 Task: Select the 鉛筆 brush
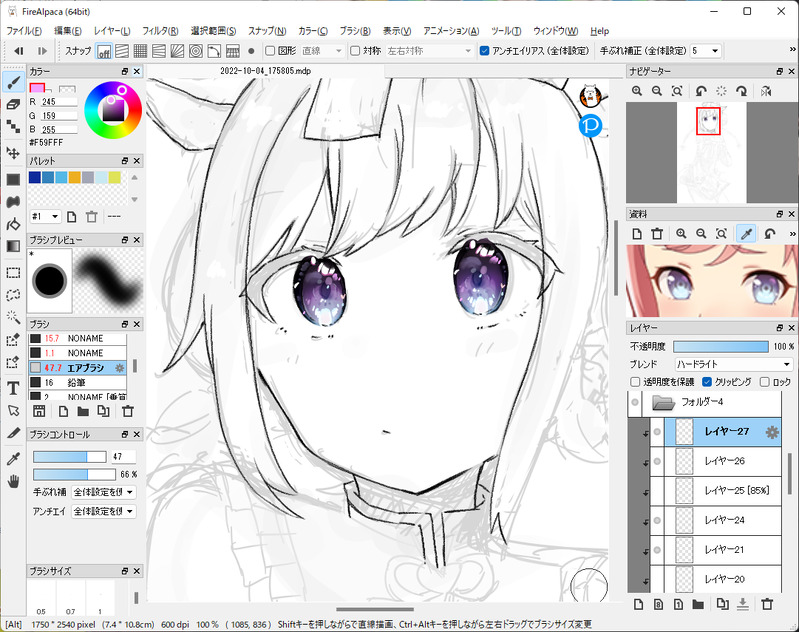pos(77,382)
